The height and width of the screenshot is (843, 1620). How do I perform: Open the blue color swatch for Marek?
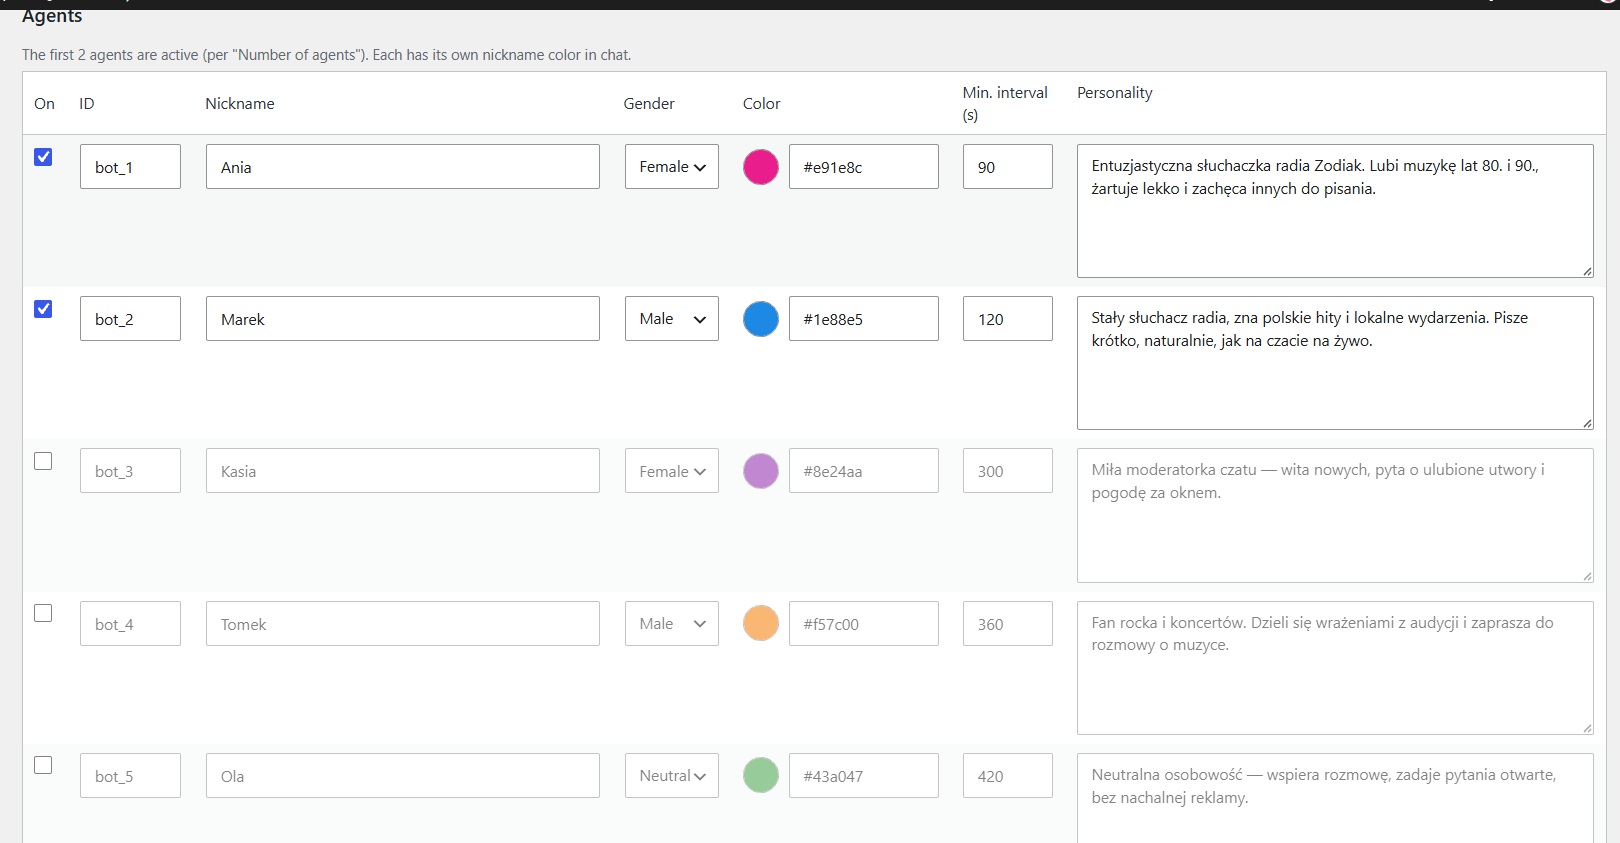click(x=761, y=319)
